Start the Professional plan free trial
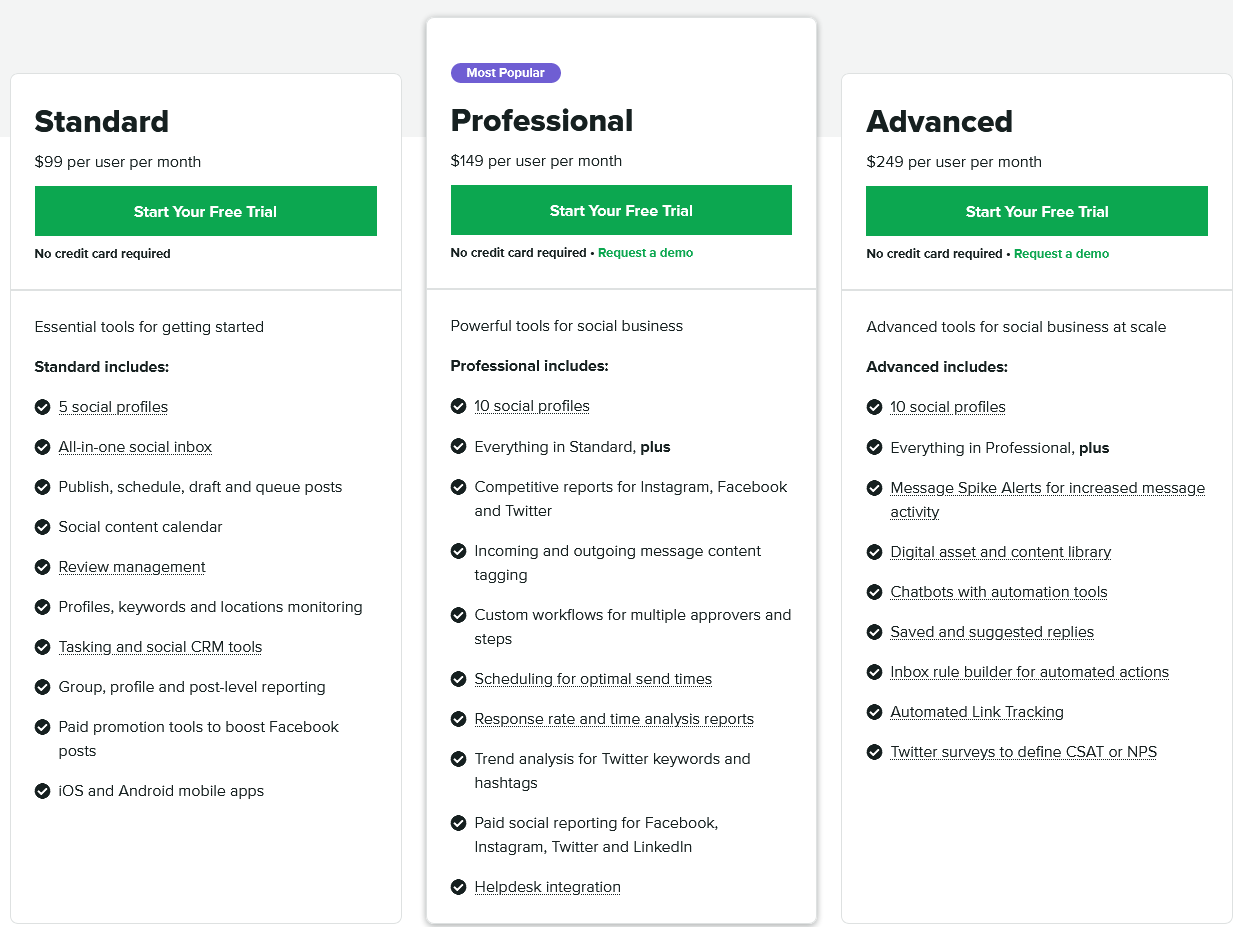The width and height of the screenshot is (1233, 927). [621, 210]
